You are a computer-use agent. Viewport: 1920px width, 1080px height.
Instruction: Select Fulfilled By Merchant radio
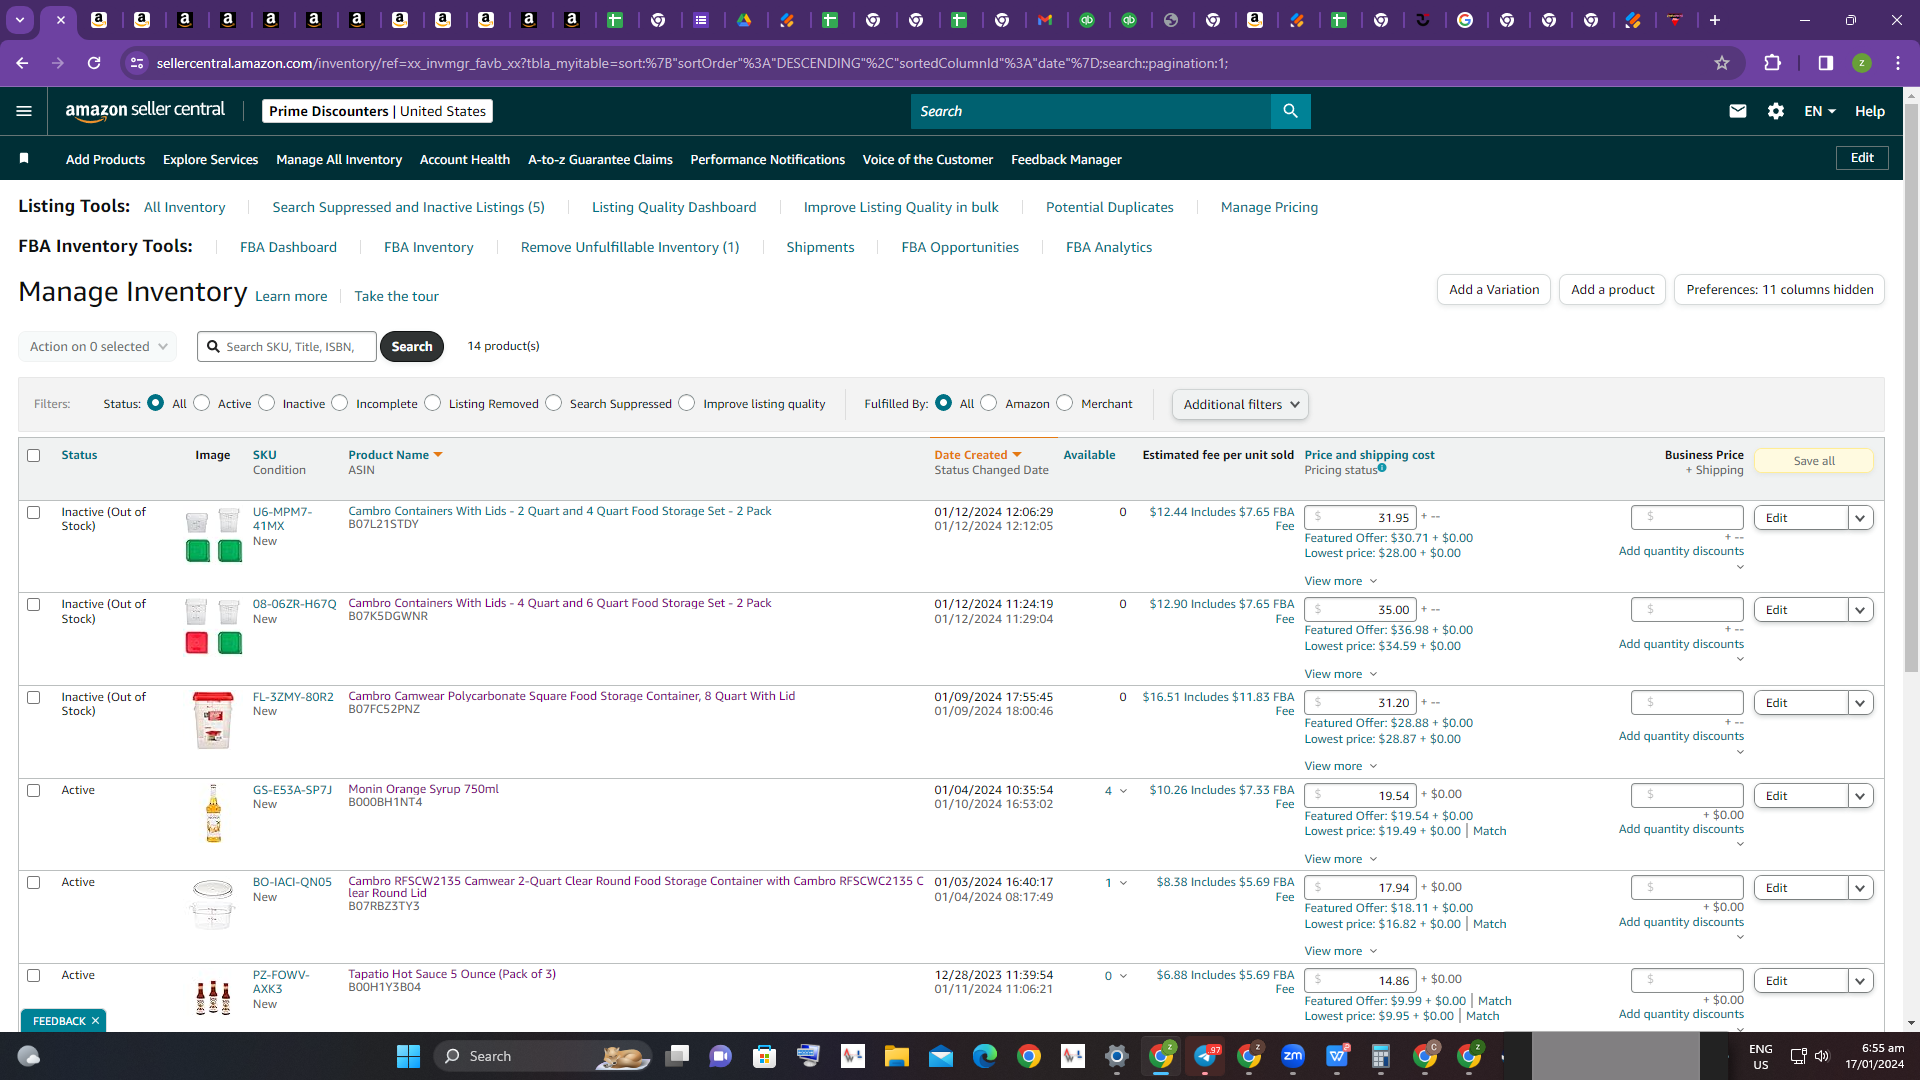click(1065, 403)
